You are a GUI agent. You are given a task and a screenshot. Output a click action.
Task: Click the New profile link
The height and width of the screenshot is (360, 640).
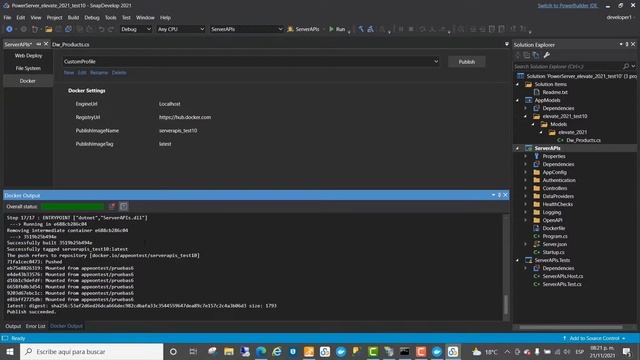tap(69, 73)
